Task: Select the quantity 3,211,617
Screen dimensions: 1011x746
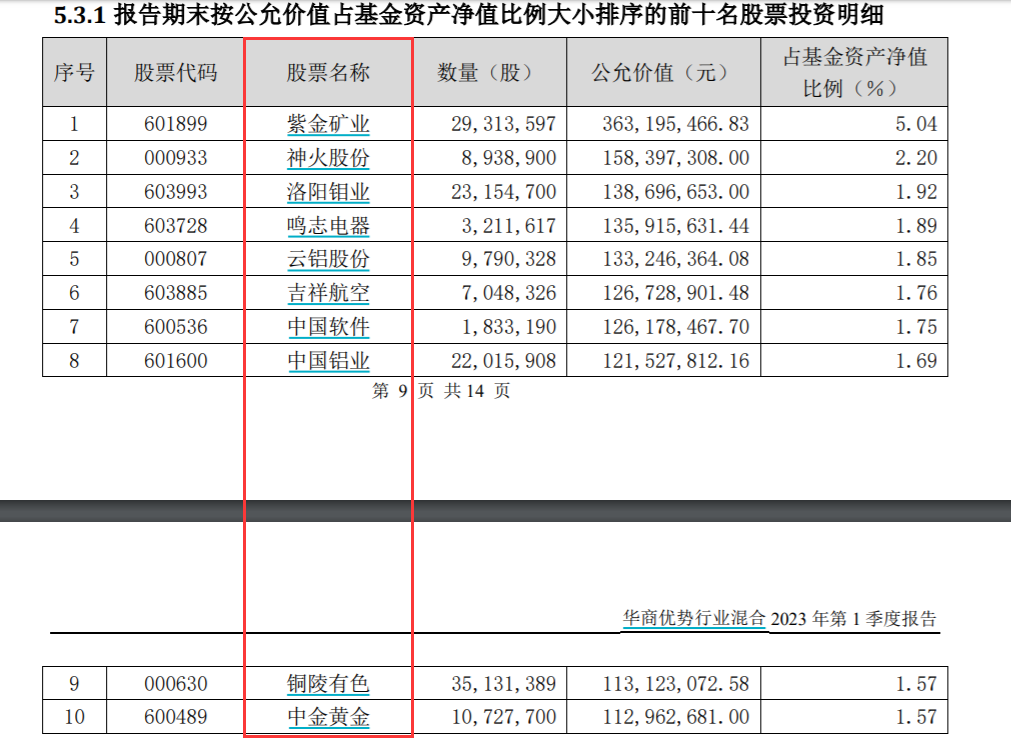Action: [509, 226]
